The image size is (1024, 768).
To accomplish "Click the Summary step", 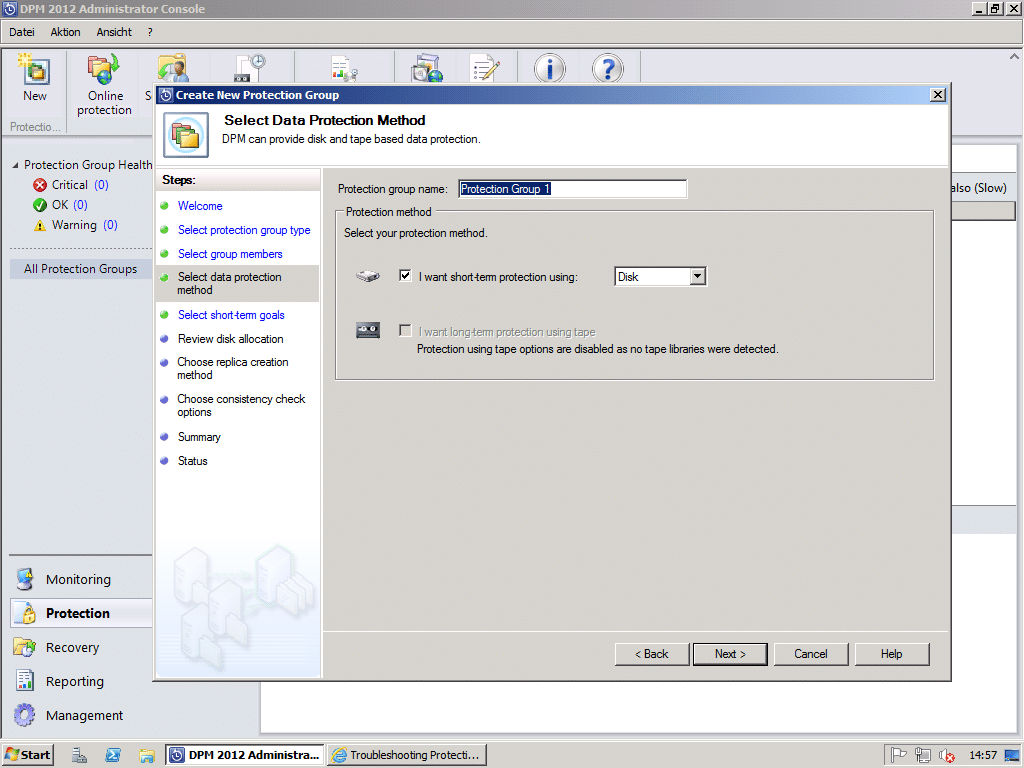I will pos(199,437).
